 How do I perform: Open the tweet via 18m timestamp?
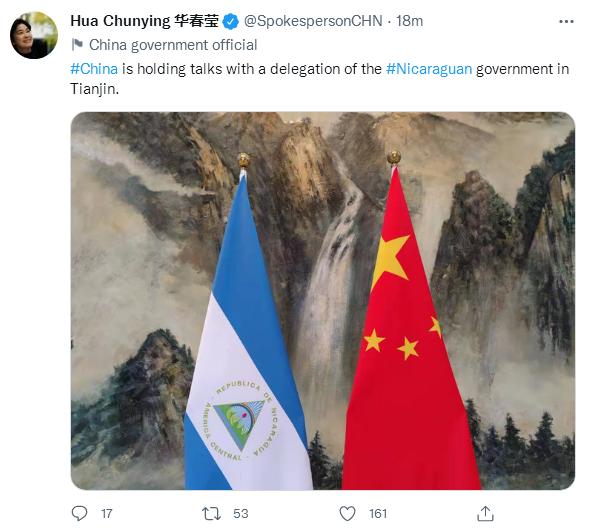click(409, 21)
